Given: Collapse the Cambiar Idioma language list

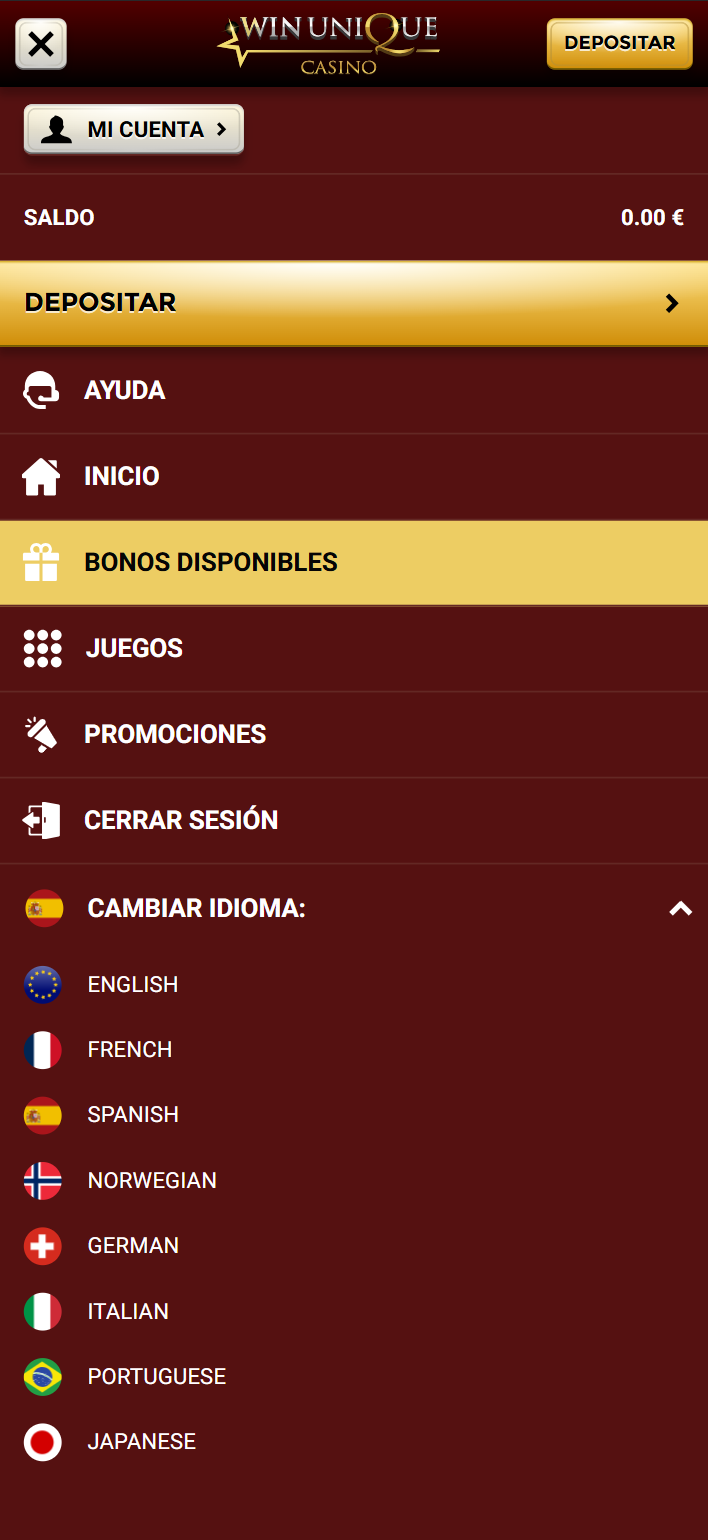Looking at the screenshot, I should tap(680, 909).
